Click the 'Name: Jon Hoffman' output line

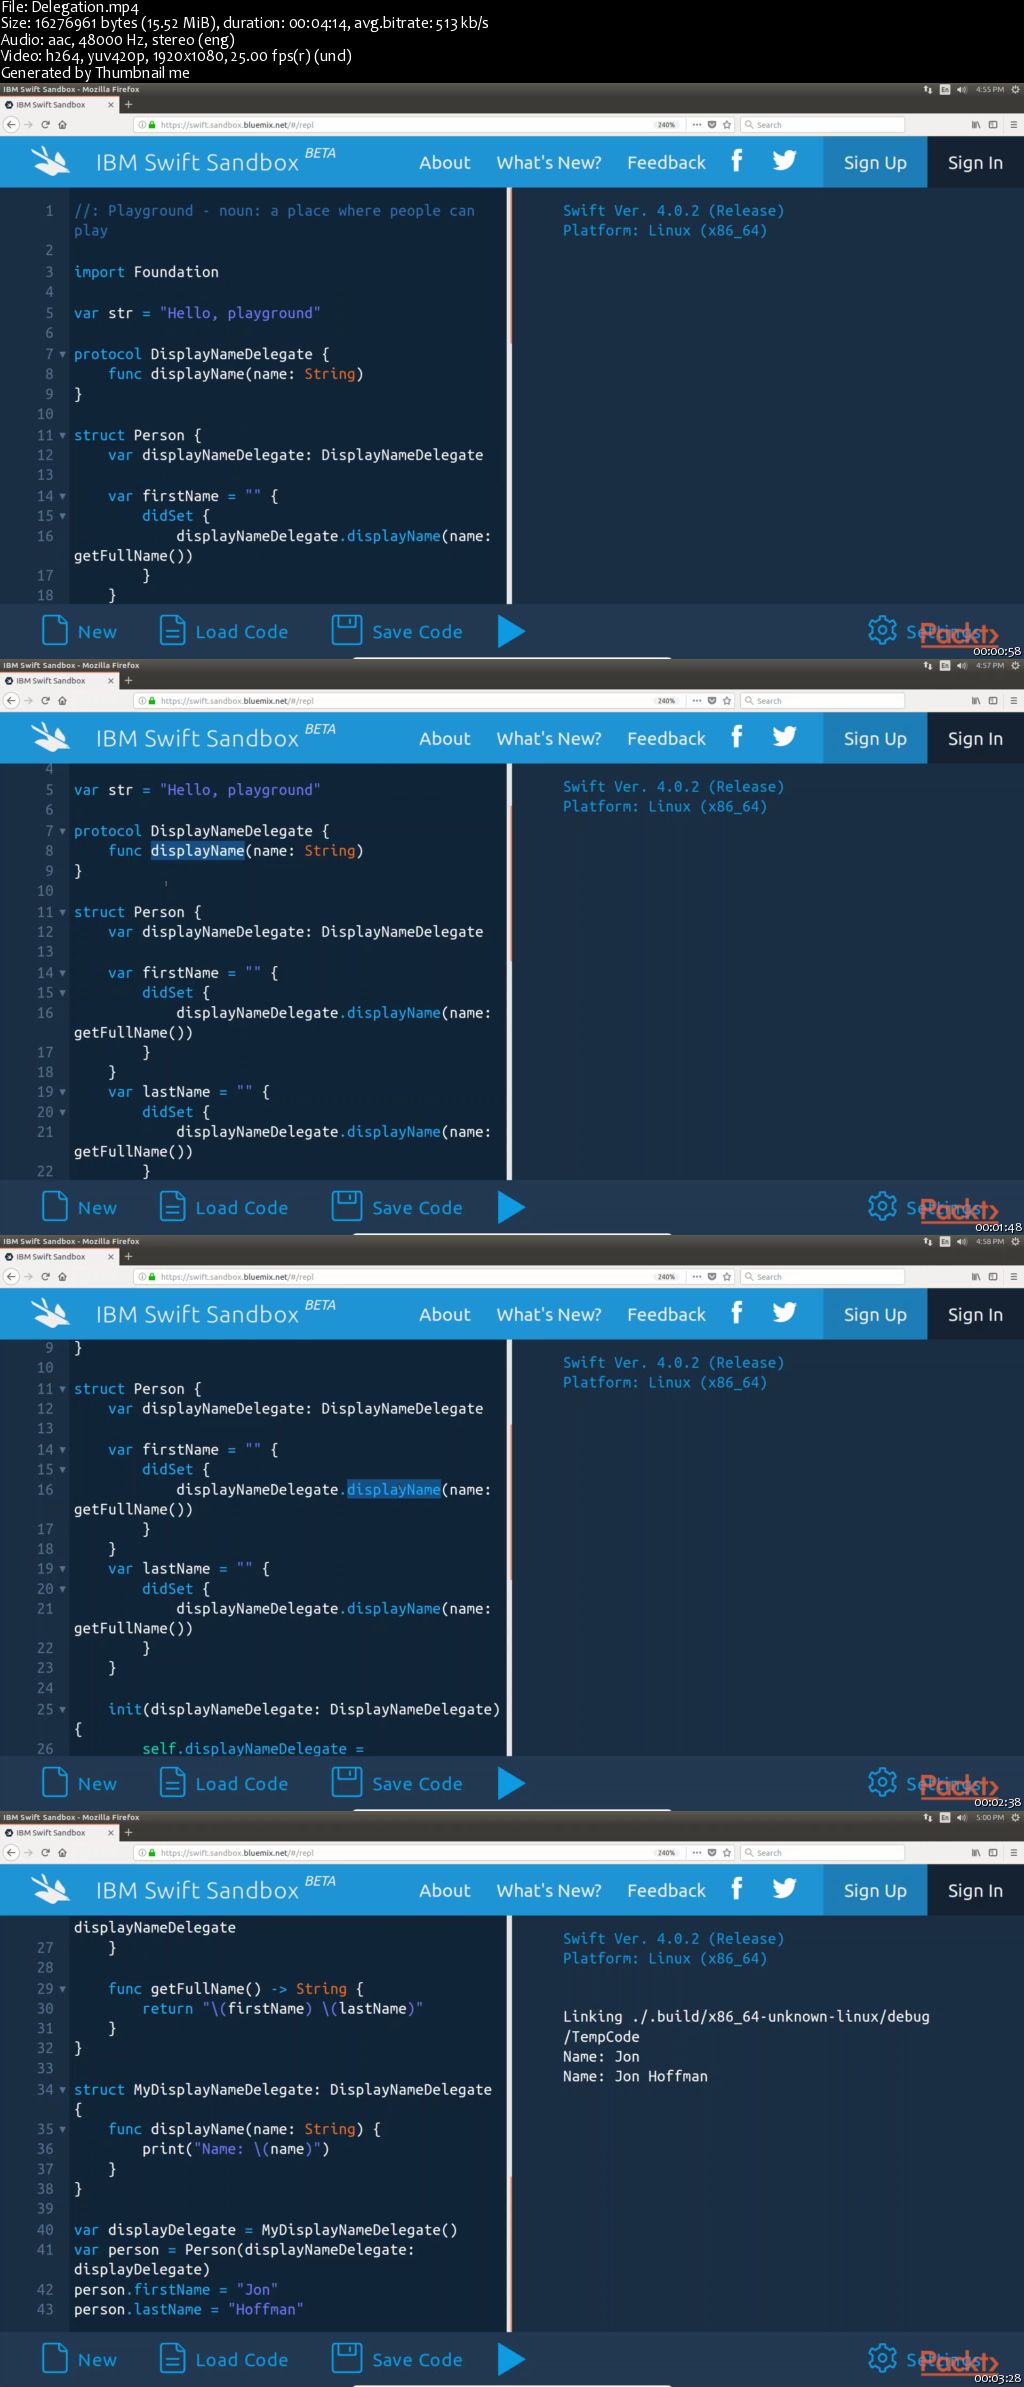[x=635, y=2076]
